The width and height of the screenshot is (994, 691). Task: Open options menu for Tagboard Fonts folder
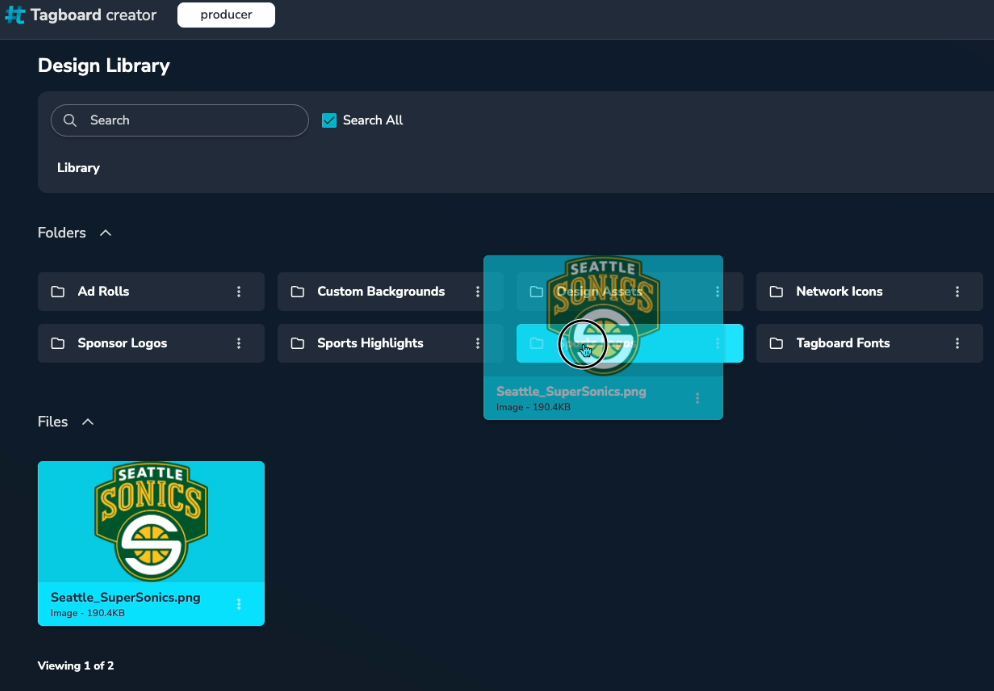pyautogui.click(x=957, y=343)
